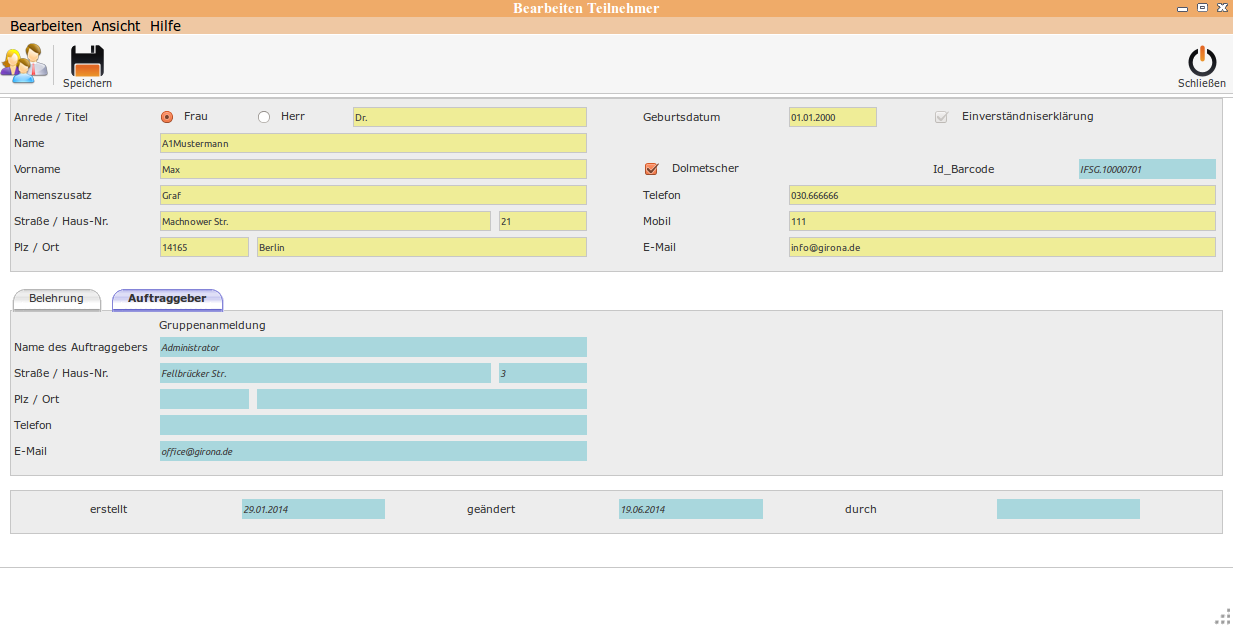Select the Herr radio button
This screenshot has width=1233, height=626.
point(264,117)
